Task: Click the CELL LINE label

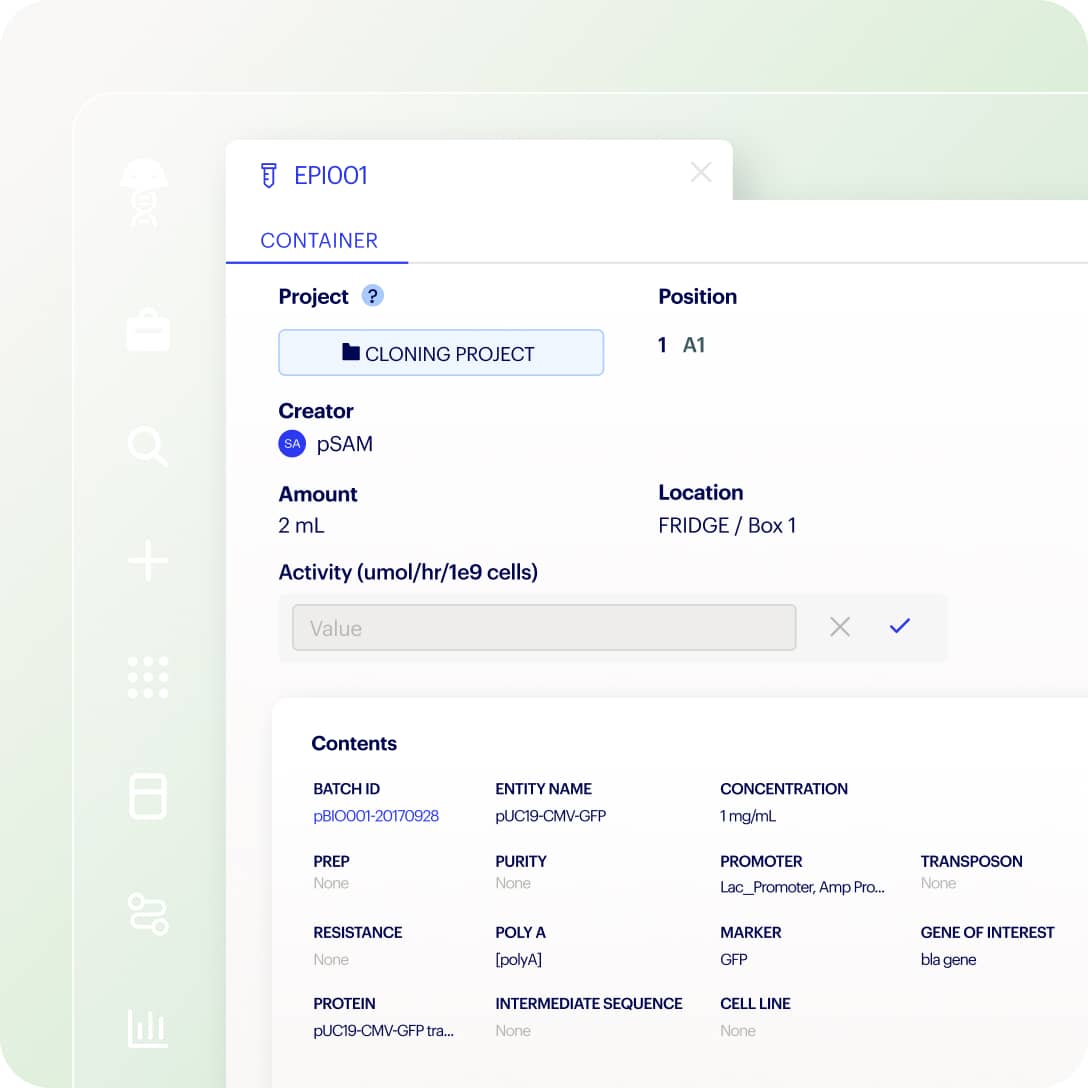Action: pos(755,1003)
